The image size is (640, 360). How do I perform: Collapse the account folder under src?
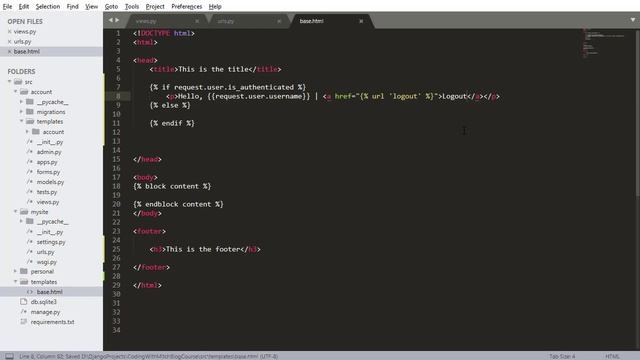click(16, 92)
